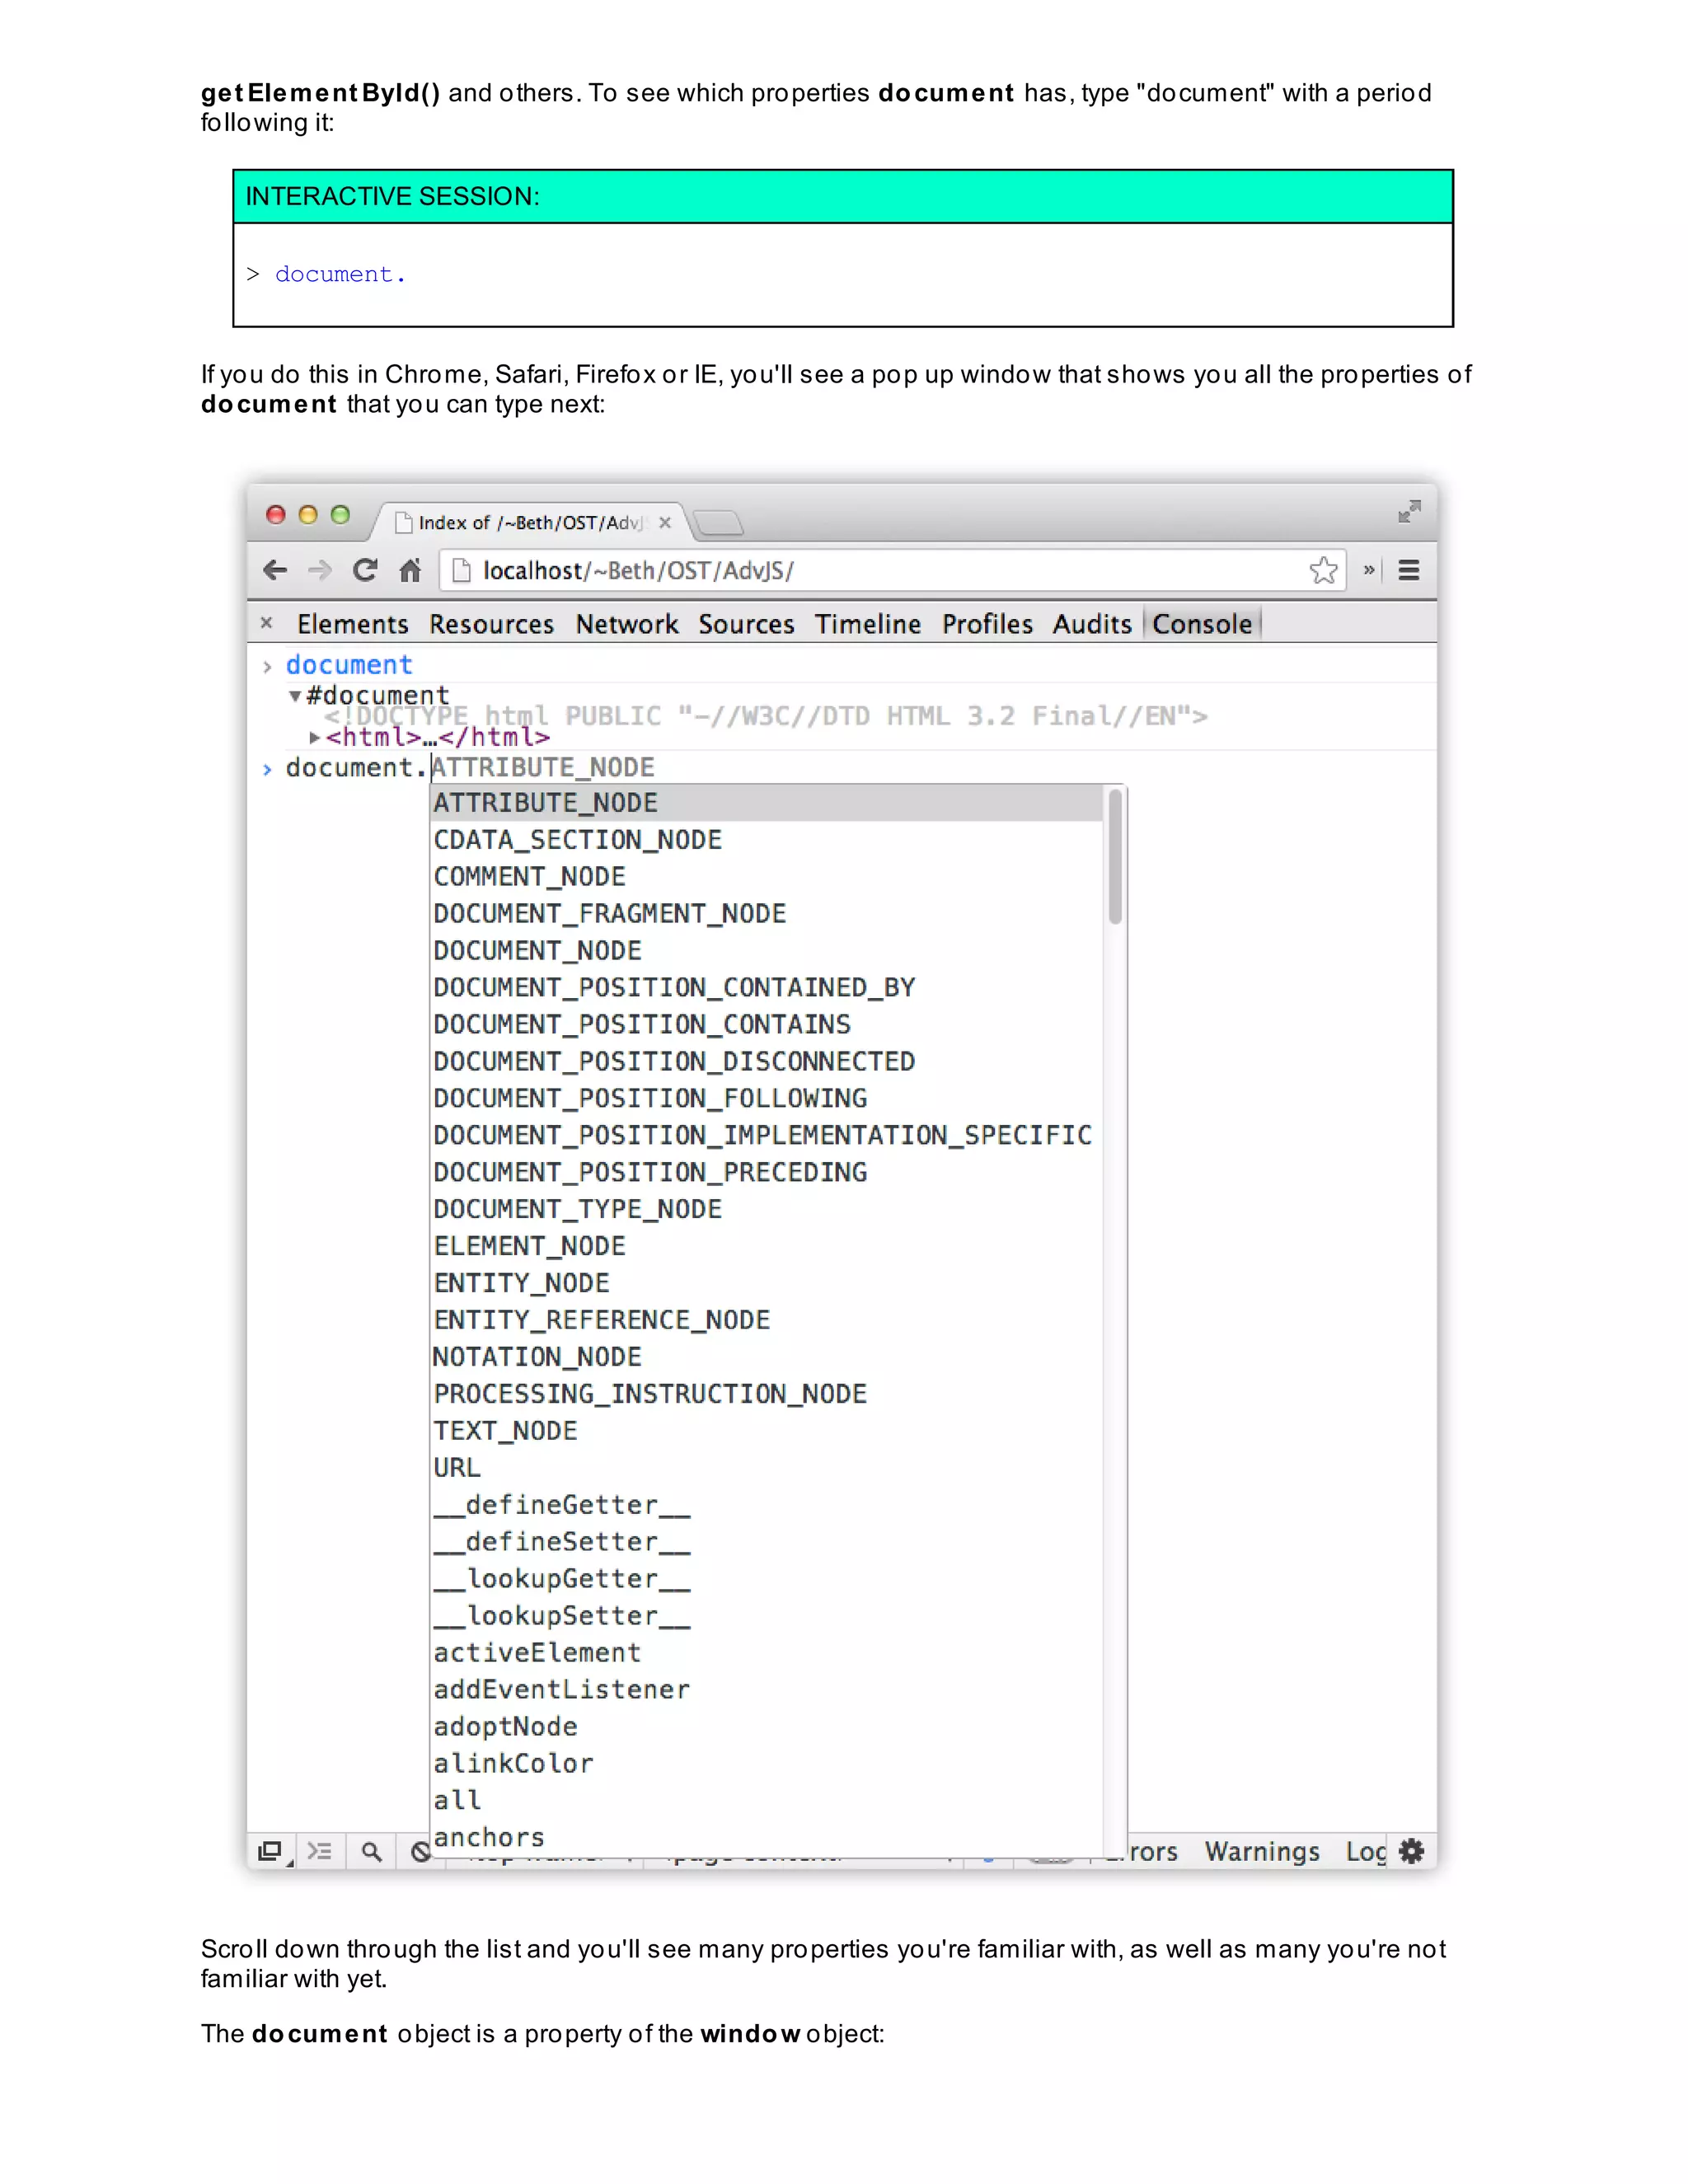Select TEXT_NODE suggestion
This screenshot has height=2184, width=1688.
tap(767, 1432)
